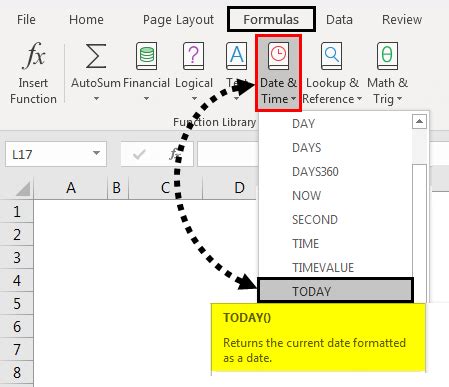The height and width of the screenshot is (387, 449).
Task: Choose DAYS360 from the function list
Action: [x=335, y=172]
